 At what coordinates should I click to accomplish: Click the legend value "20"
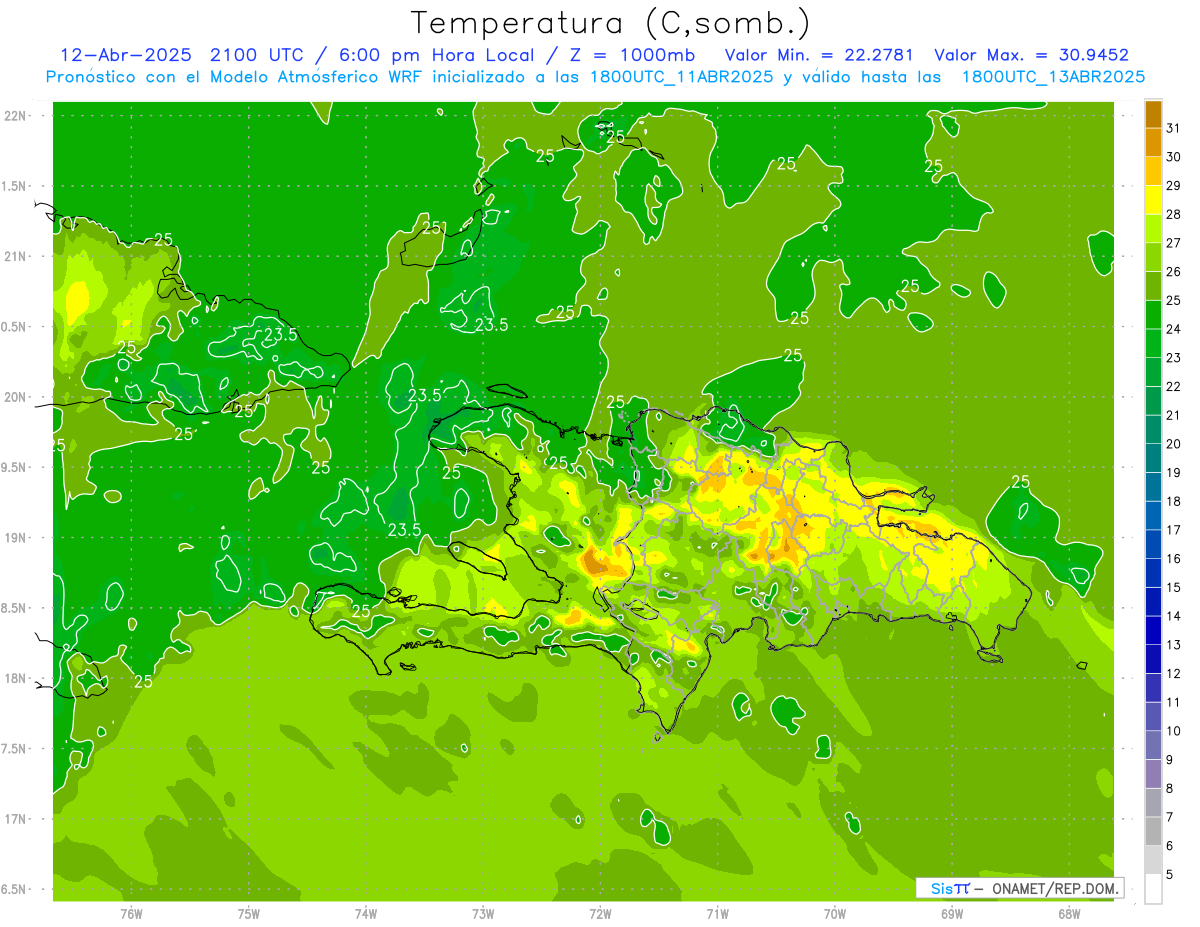[x=1173, y=444]
